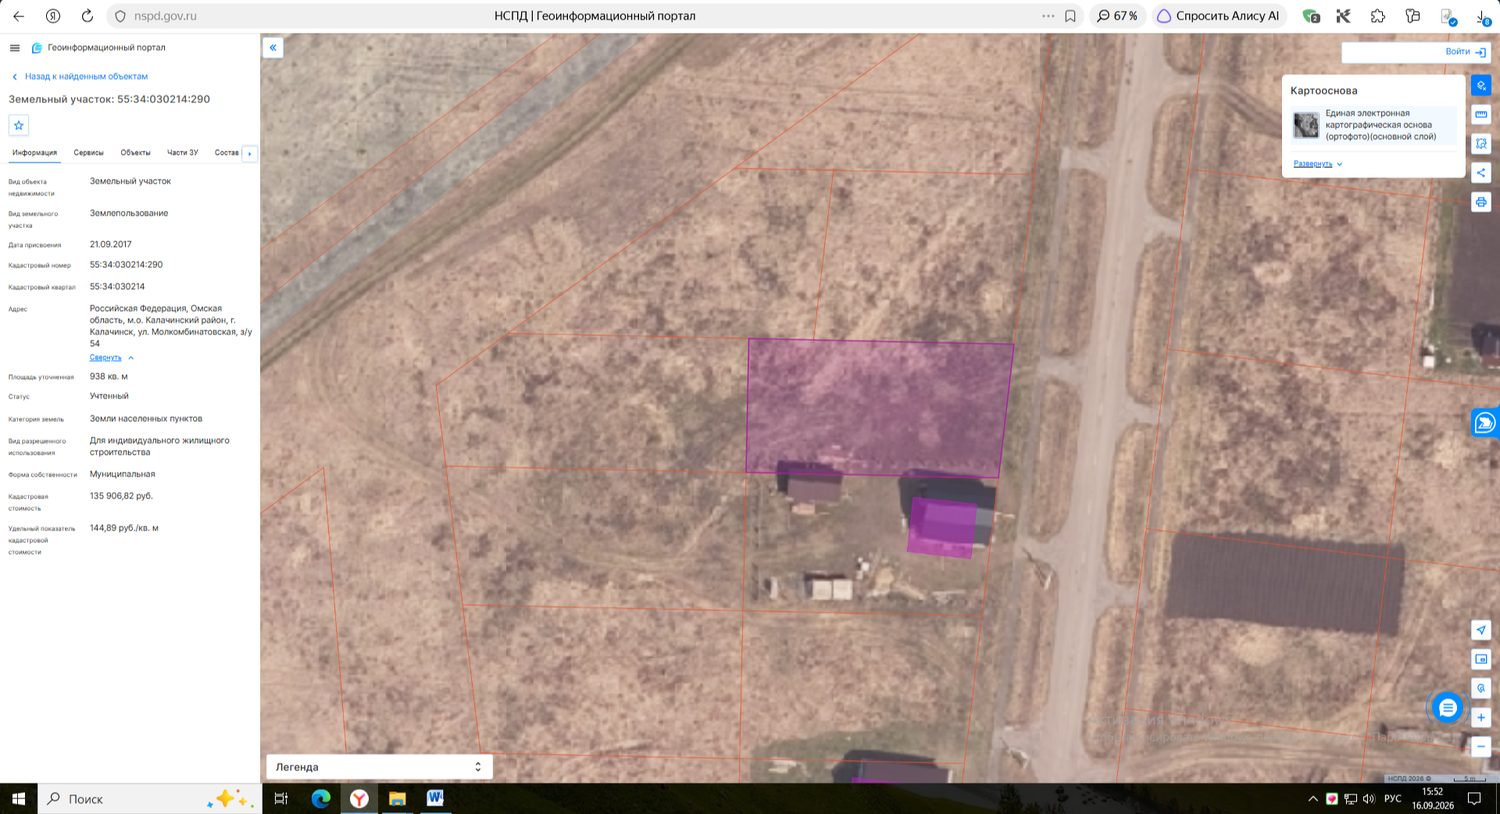Show hidden system tray icons

click(1313, 799)
